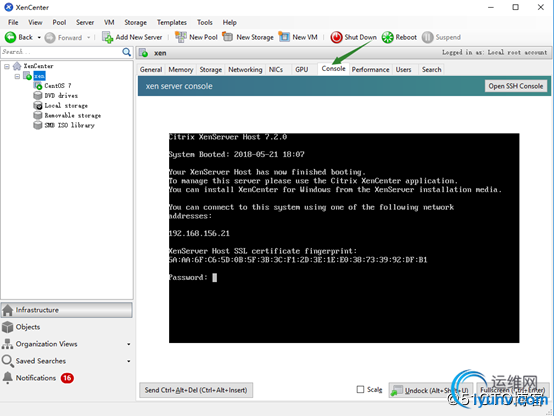This screenshot has width=554, height=416.
Task: Click the SMB ISO library disk icon
Action: (38, 125)
